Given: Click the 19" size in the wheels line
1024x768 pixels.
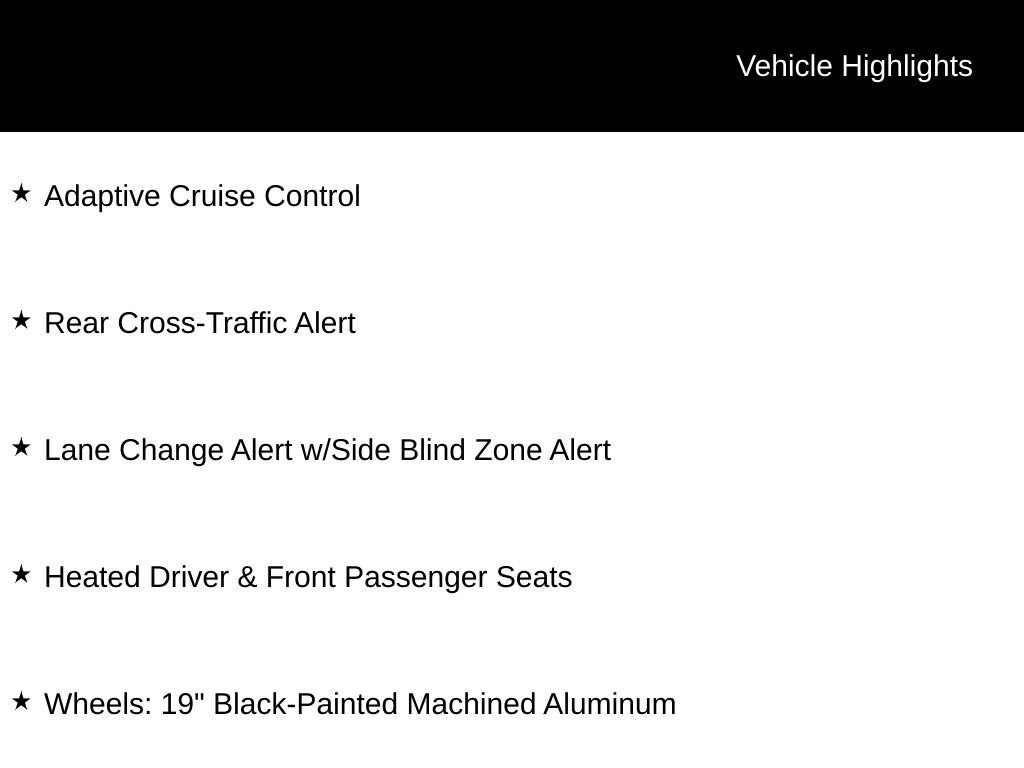Looking at the screenshot, I should click(x=182, y=704).
